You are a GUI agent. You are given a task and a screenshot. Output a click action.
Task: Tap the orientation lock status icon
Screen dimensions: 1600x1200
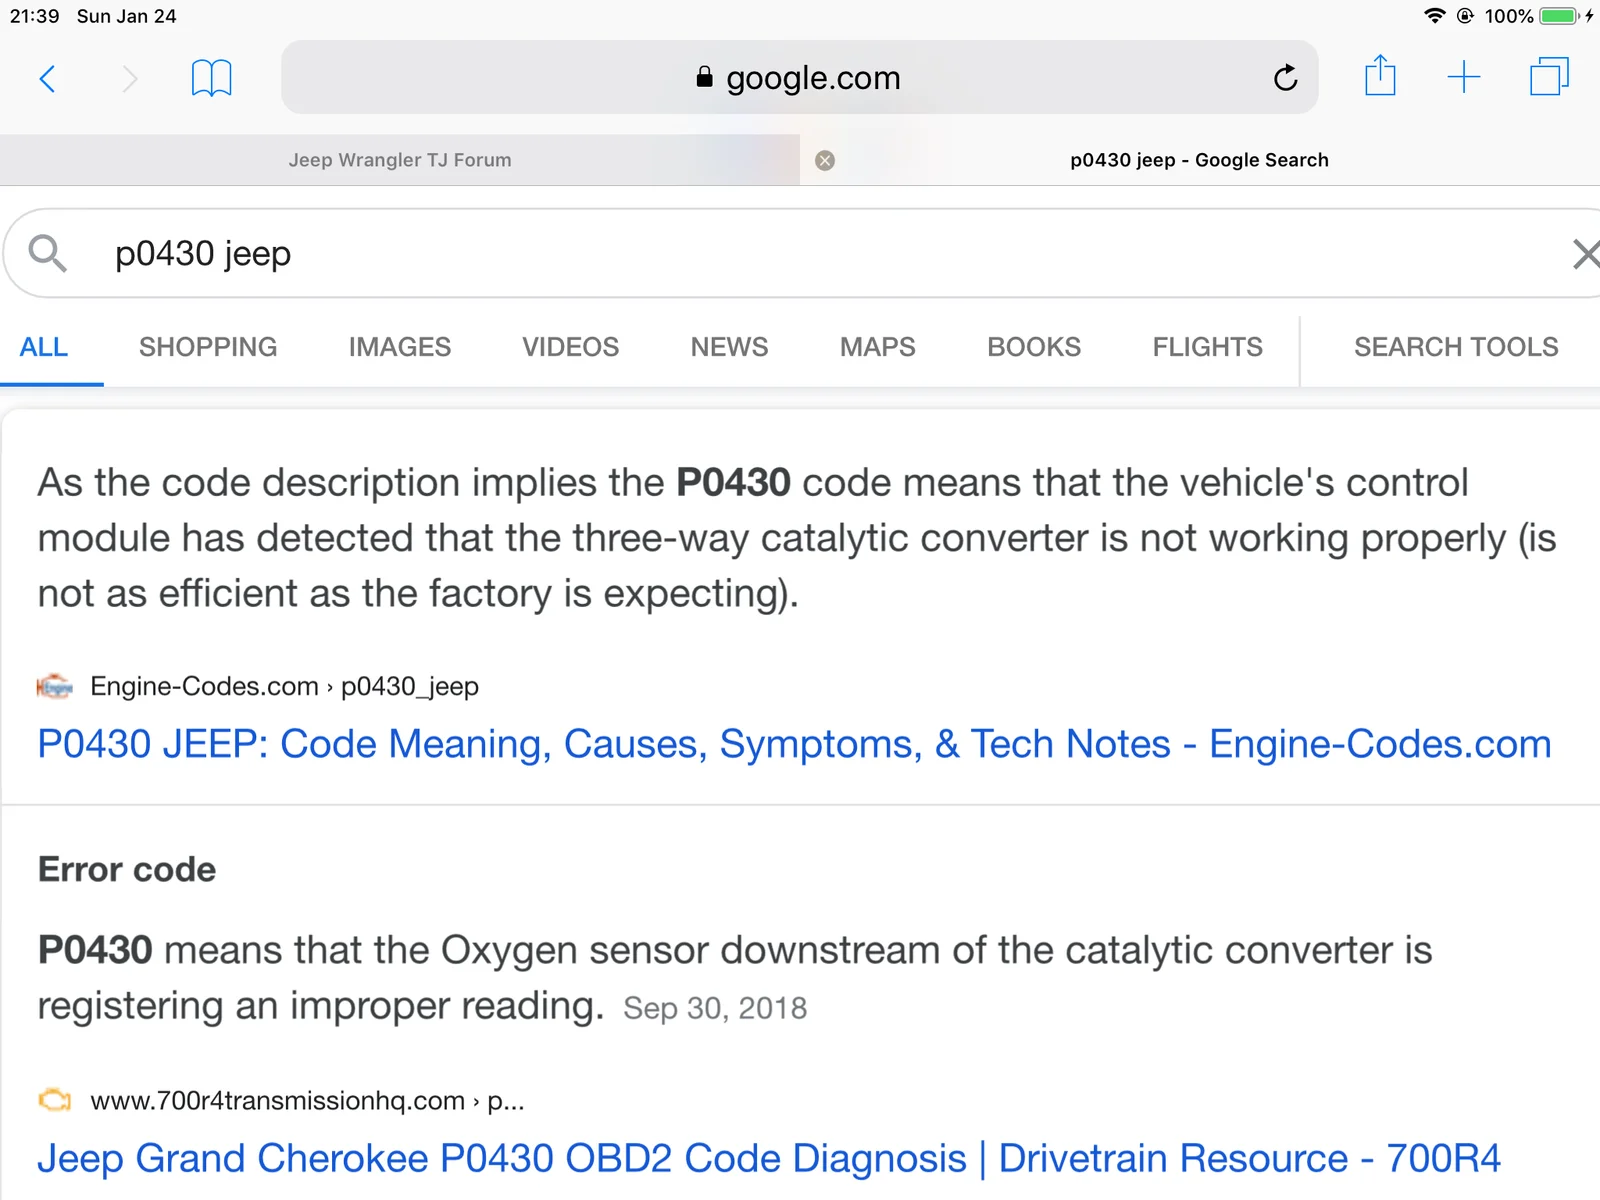(1465, 16)
